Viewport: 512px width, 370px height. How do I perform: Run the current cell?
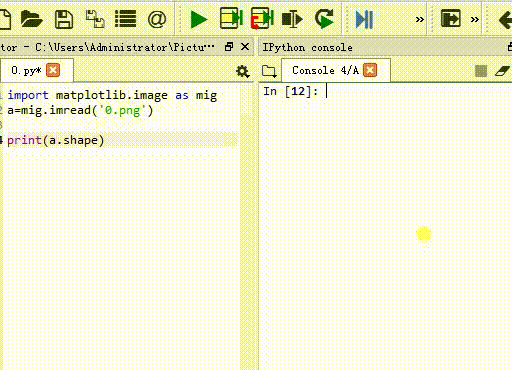231,18
